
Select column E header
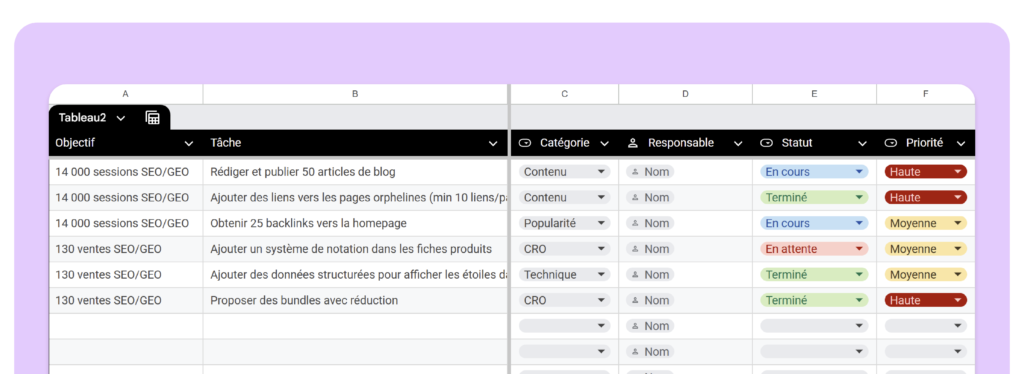pos(814,94)
